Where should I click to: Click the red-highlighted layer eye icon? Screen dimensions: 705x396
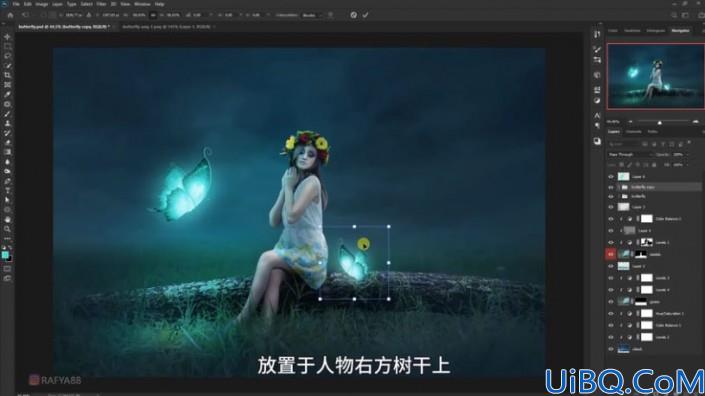pos(611,254)
